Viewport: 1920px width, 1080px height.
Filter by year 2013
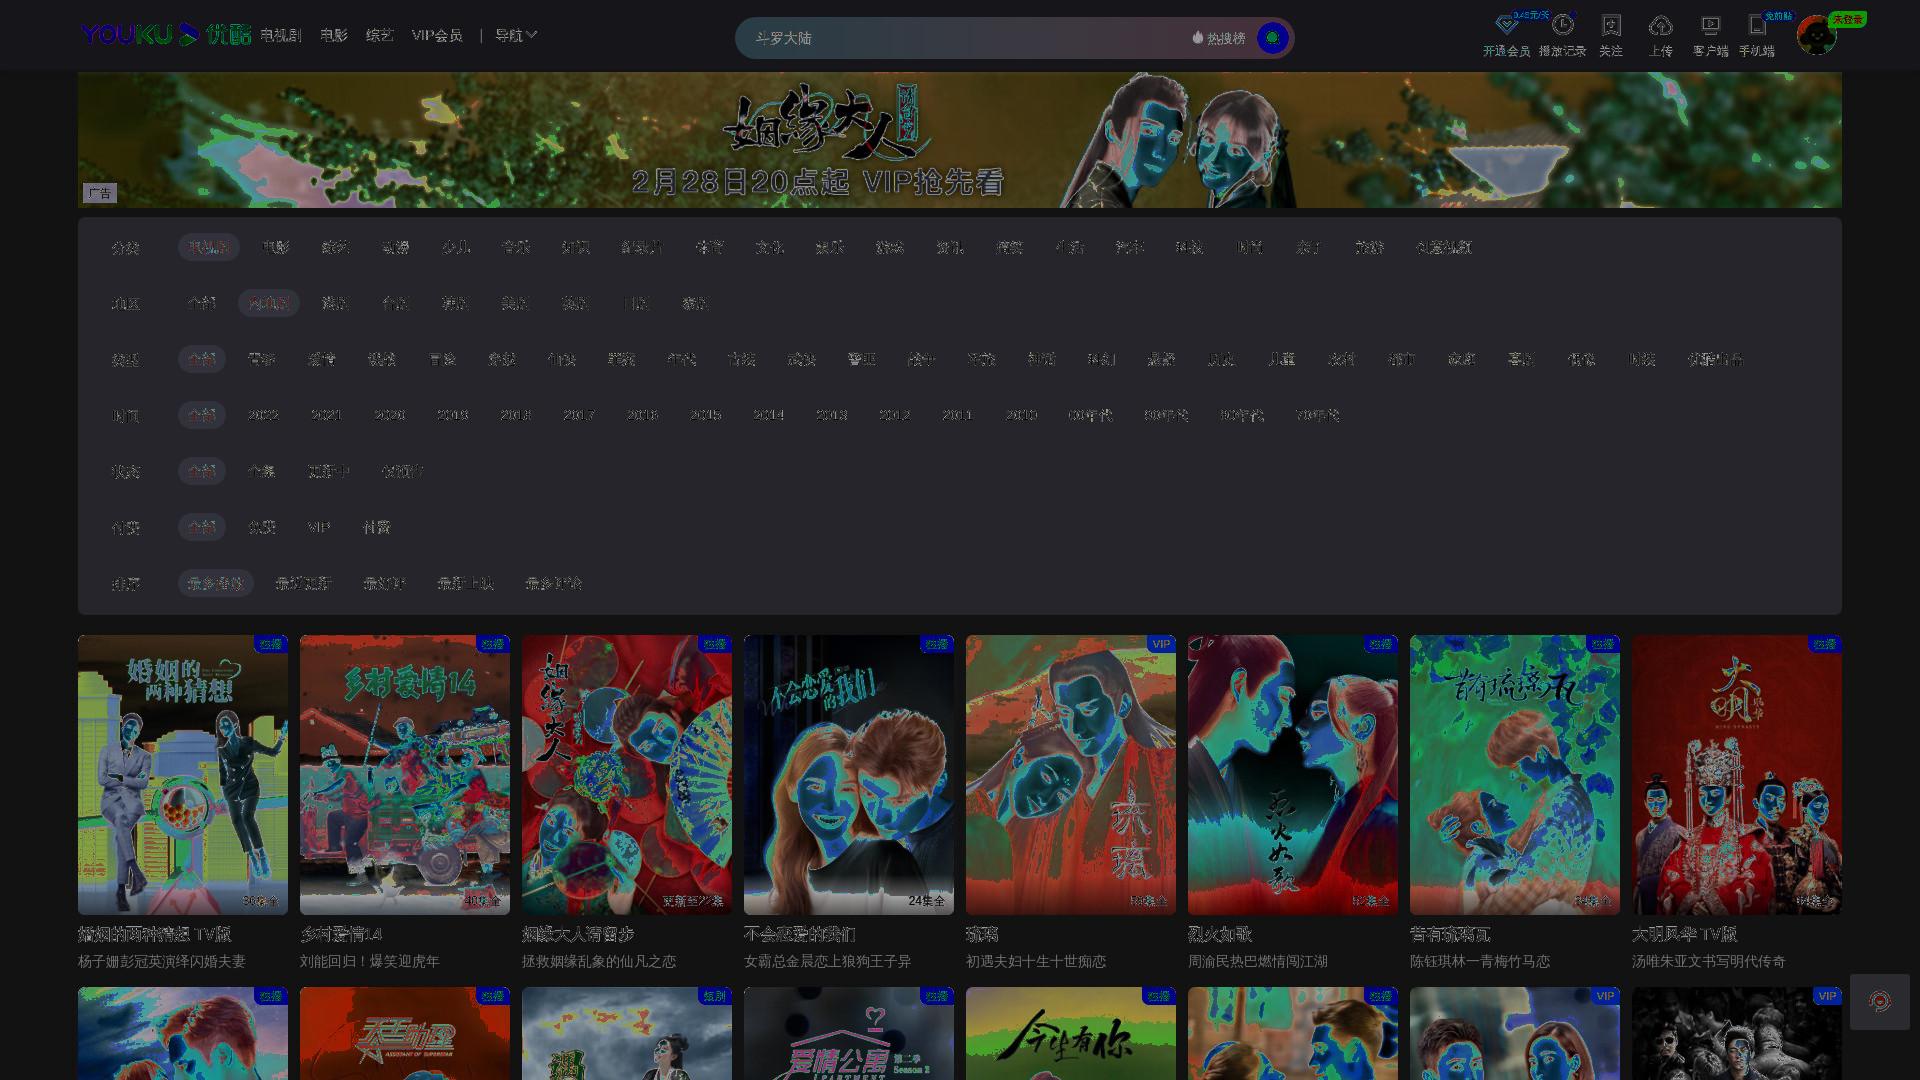click(831, 415)
